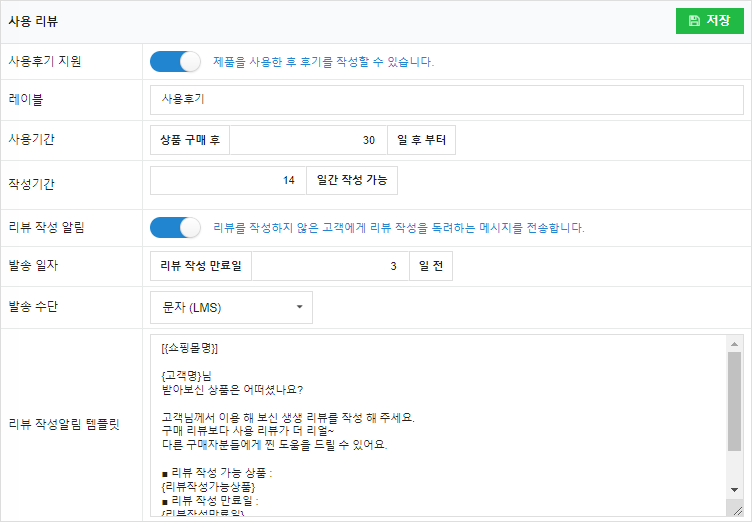Open the 발송 수단 문자 (LMS) dropdown

click(x=231, y=308)
